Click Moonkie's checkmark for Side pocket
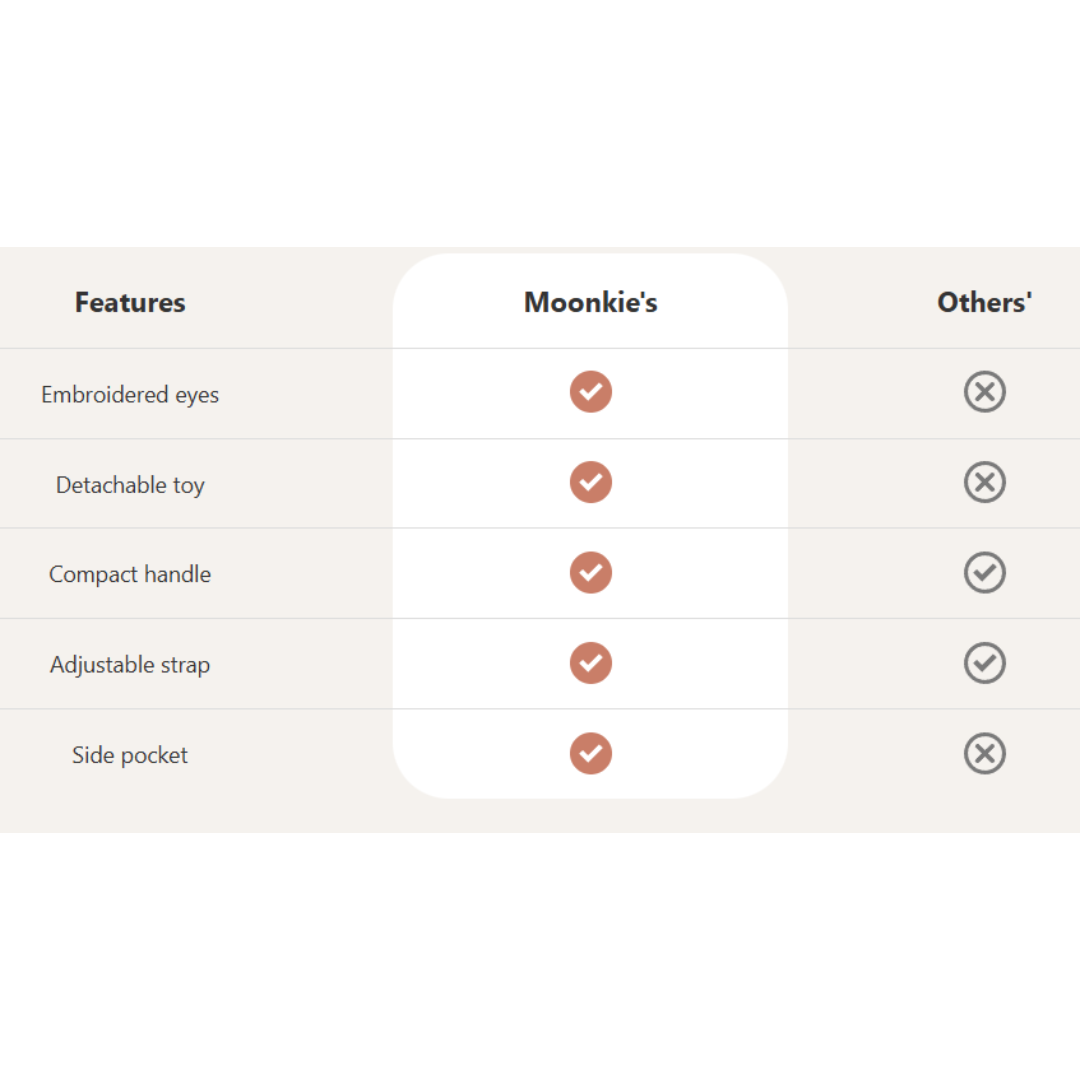 point(591,753)
